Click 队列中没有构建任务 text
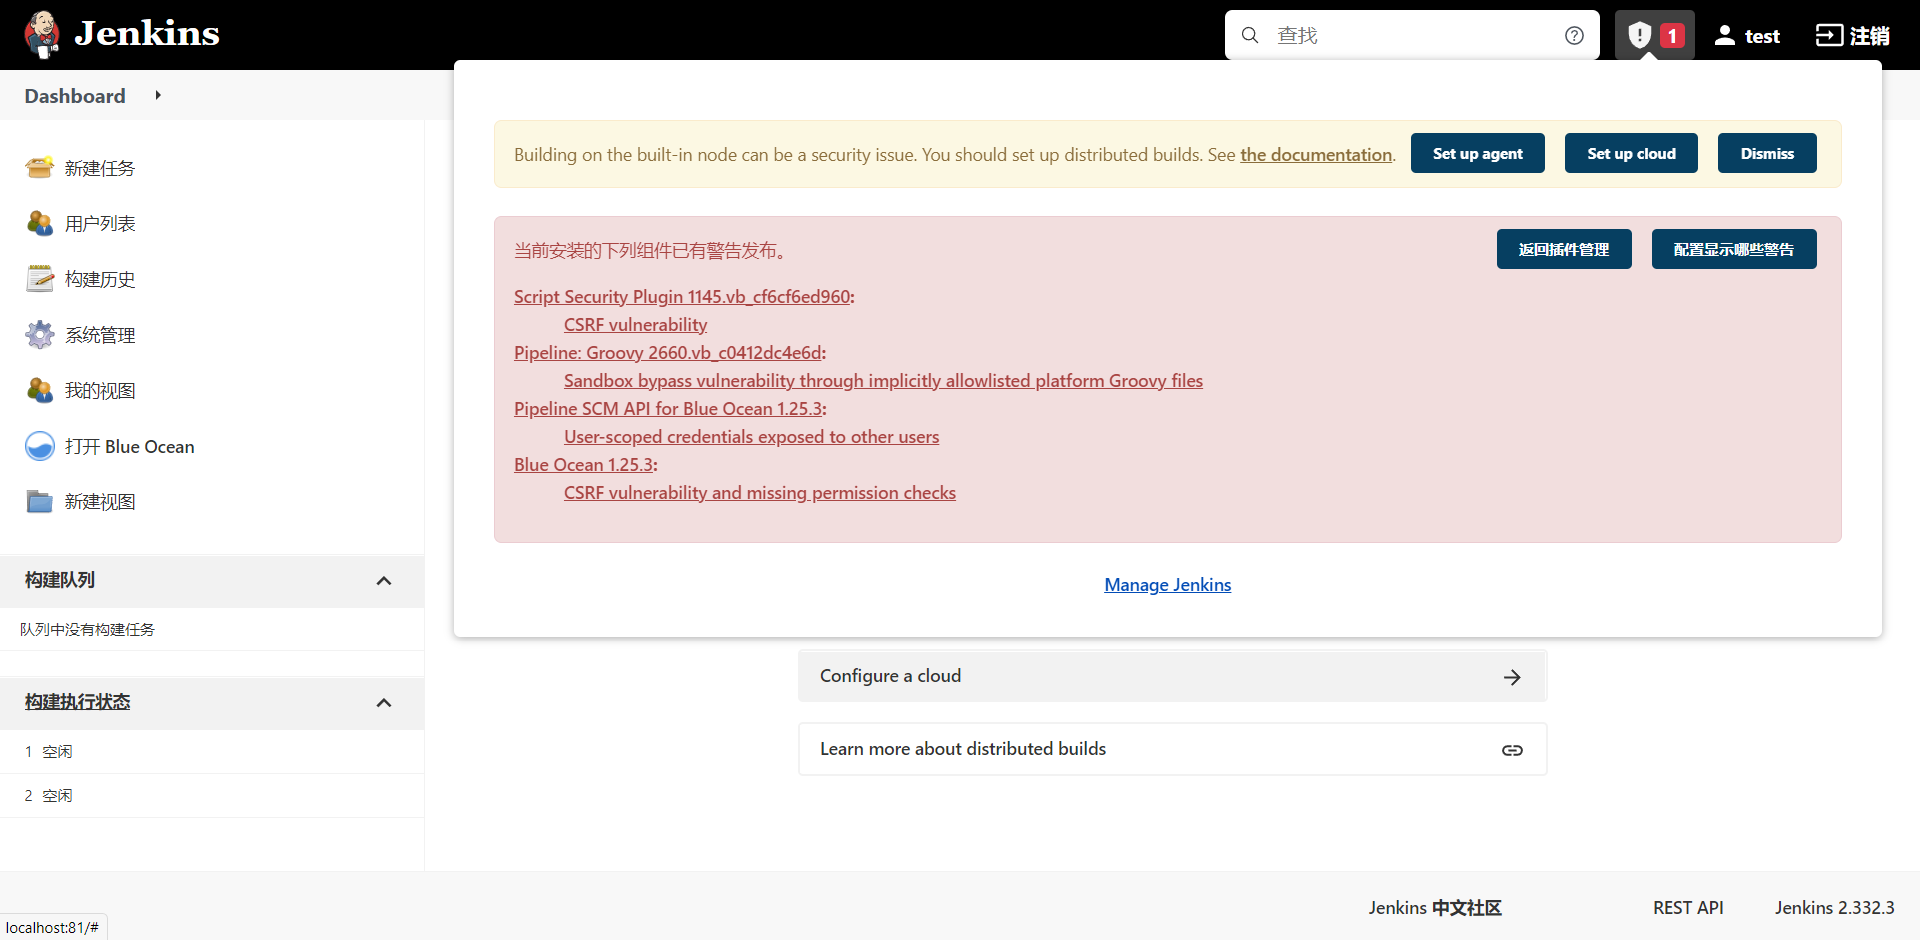 88,630
